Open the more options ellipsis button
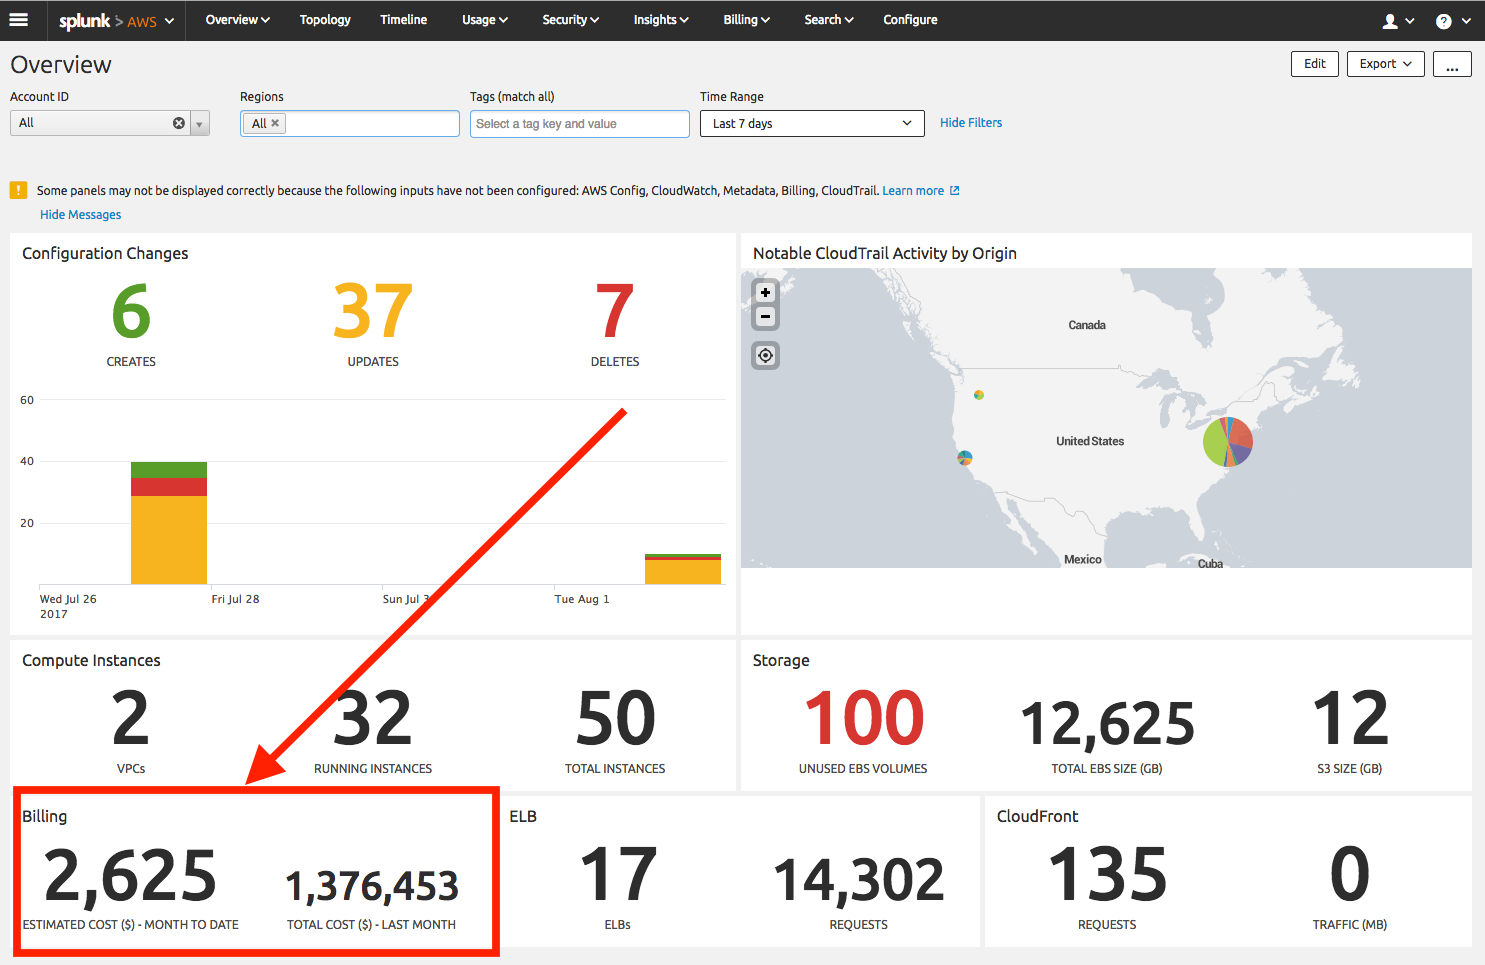 pos(1452,64)
